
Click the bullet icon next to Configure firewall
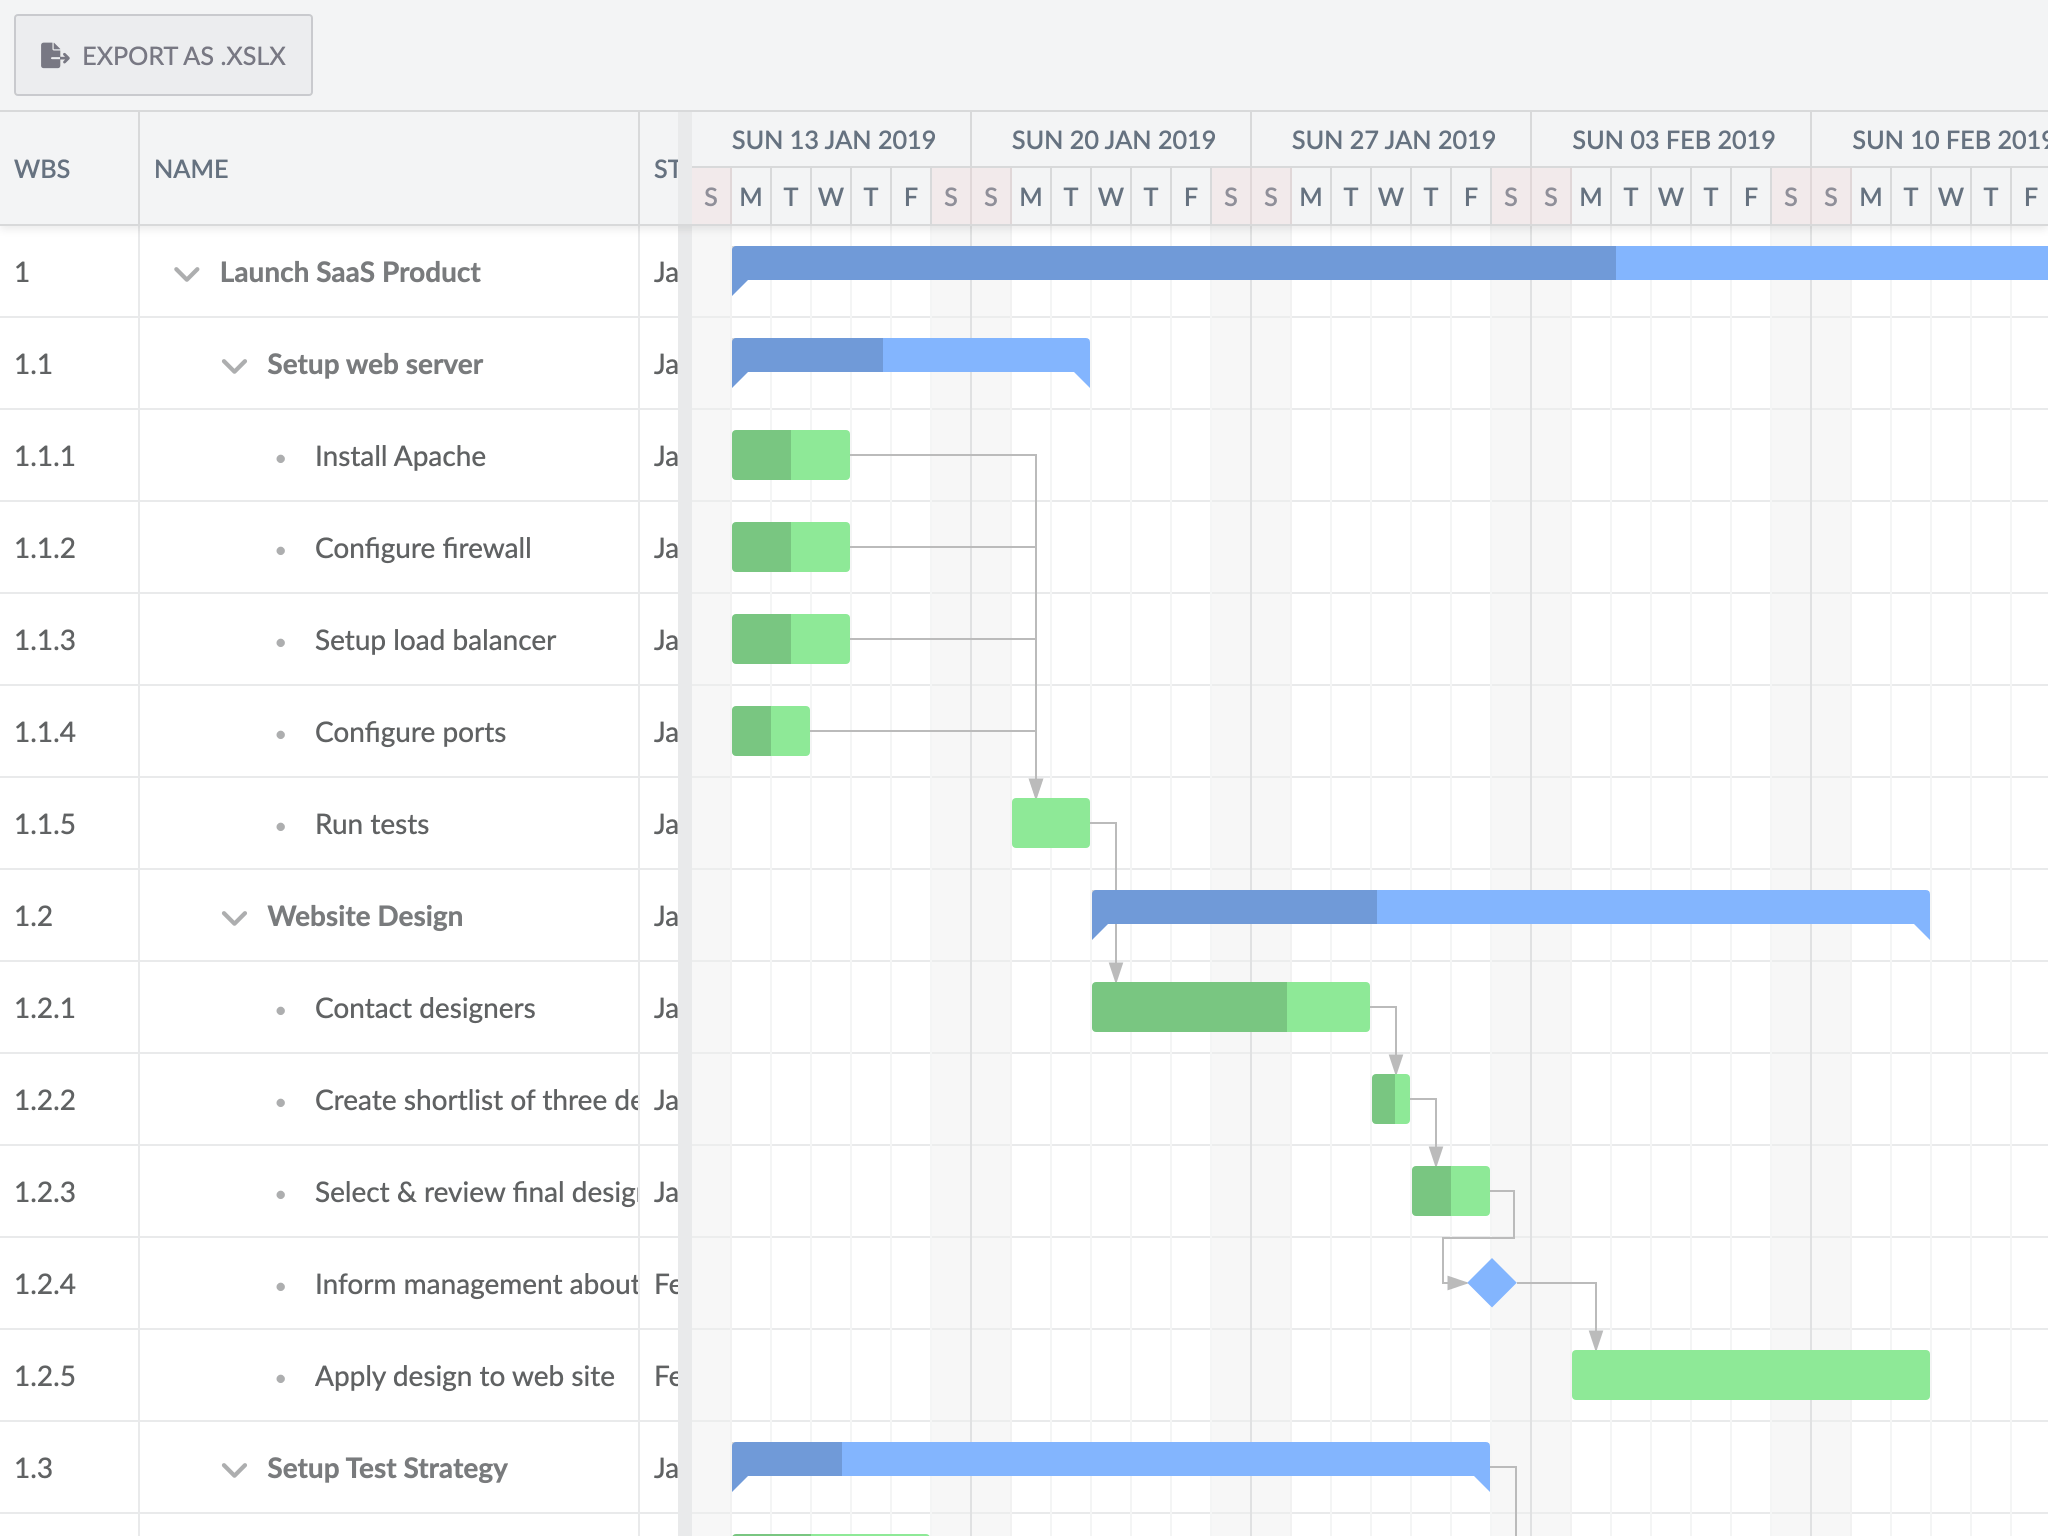[x=280, y=548]
